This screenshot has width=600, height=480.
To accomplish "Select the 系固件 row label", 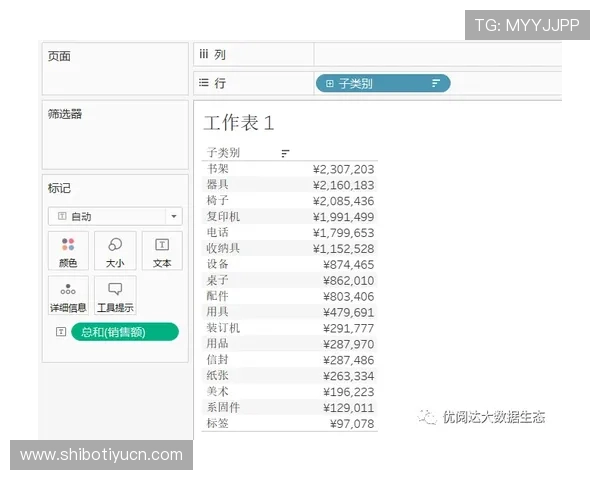I will (223, 407).
